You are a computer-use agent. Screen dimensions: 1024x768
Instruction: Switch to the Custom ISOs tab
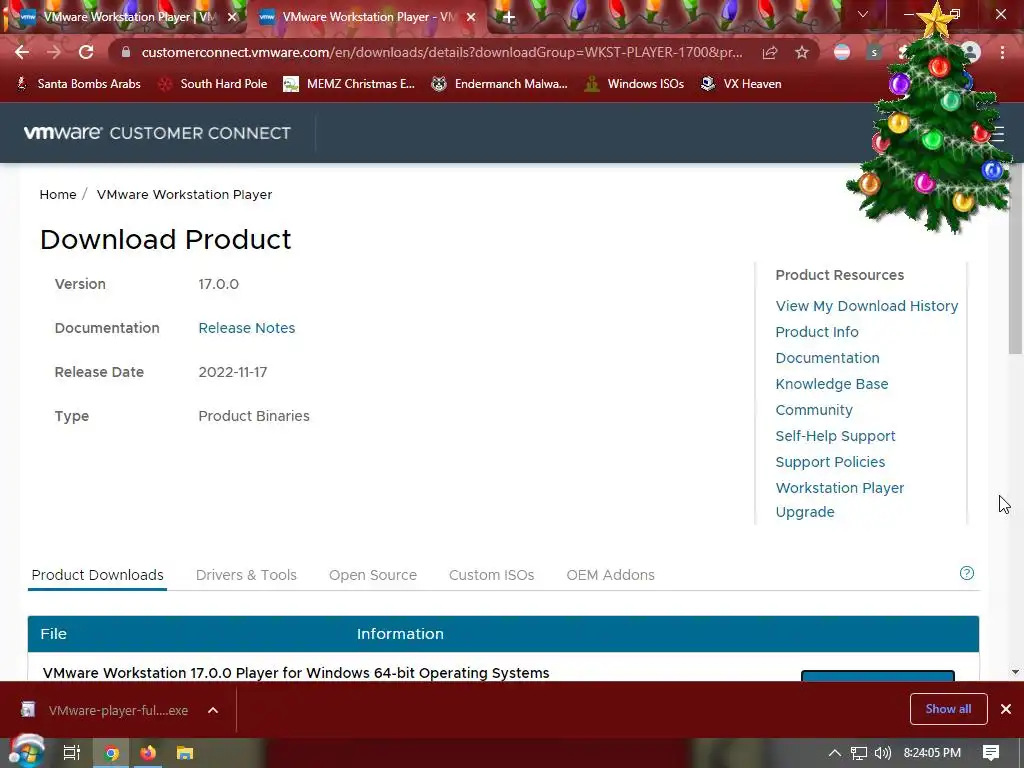[491, 575]
